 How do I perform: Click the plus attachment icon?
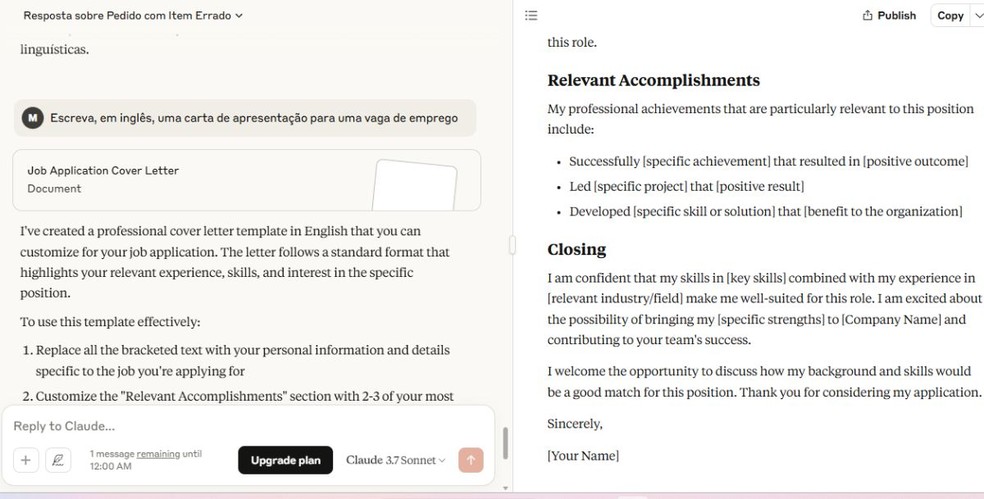tap(26, 460)
